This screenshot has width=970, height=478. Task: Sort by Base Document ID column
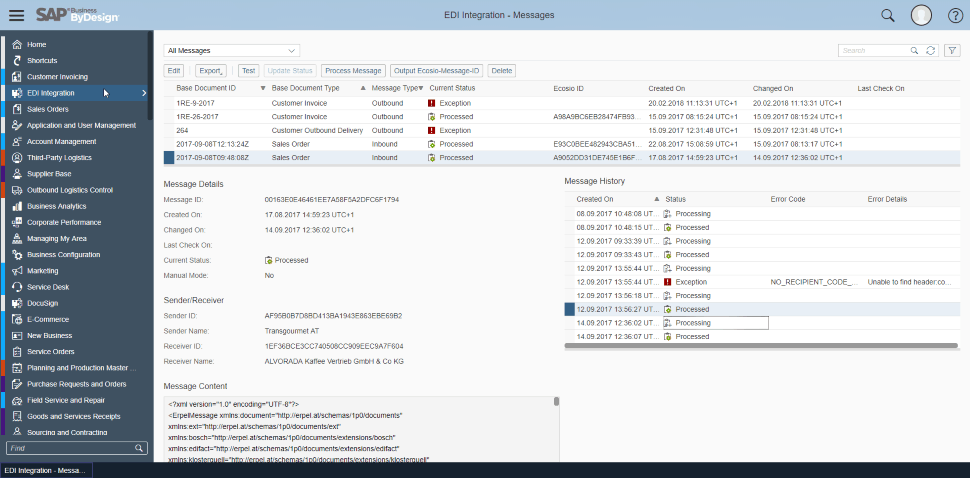(x=206, y=88)
